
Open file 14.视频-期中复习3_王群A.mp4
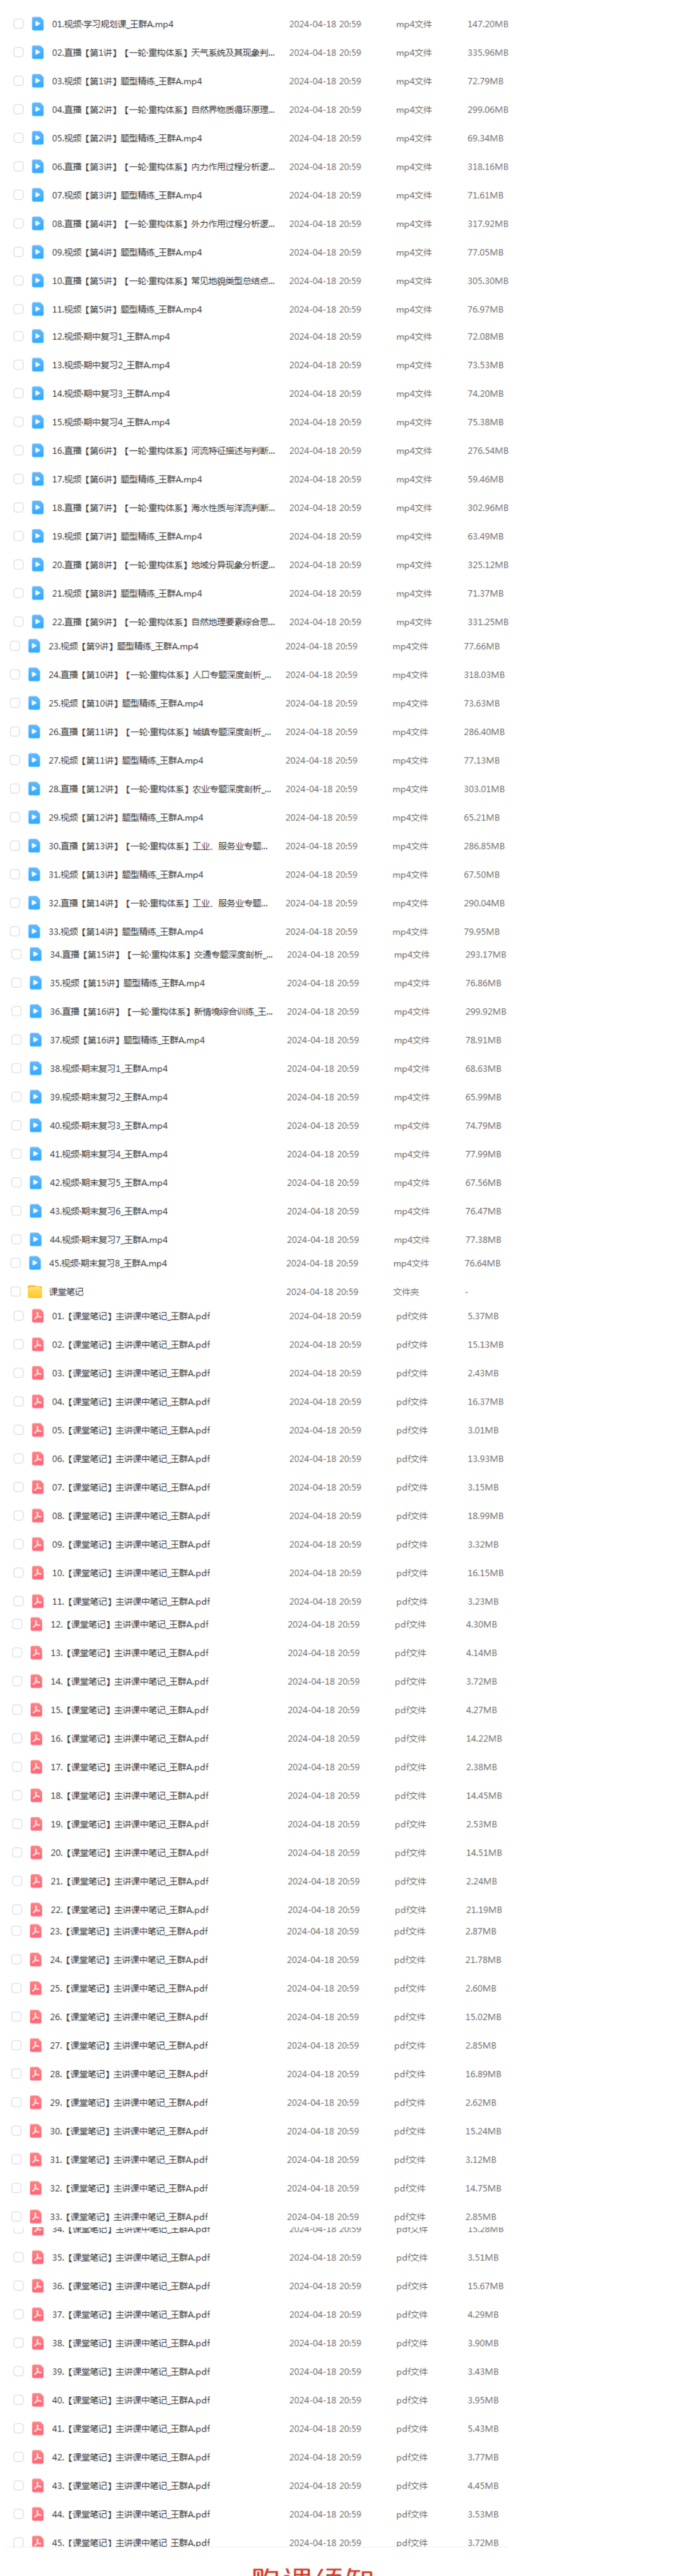tap(111, 394)
